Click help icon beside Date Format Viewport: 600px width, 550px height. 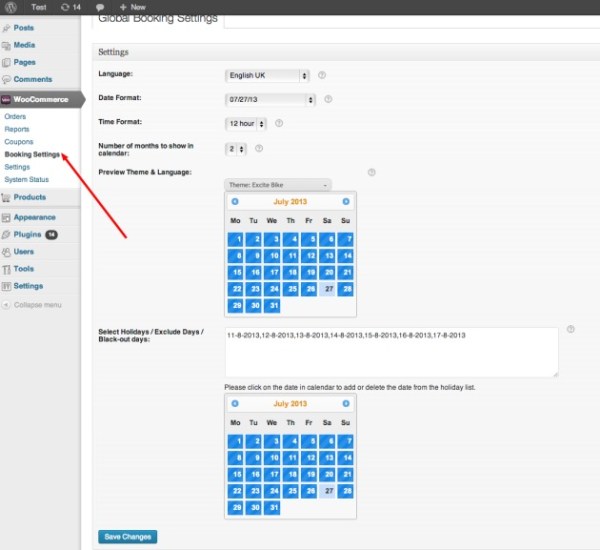tap(328, 99)
